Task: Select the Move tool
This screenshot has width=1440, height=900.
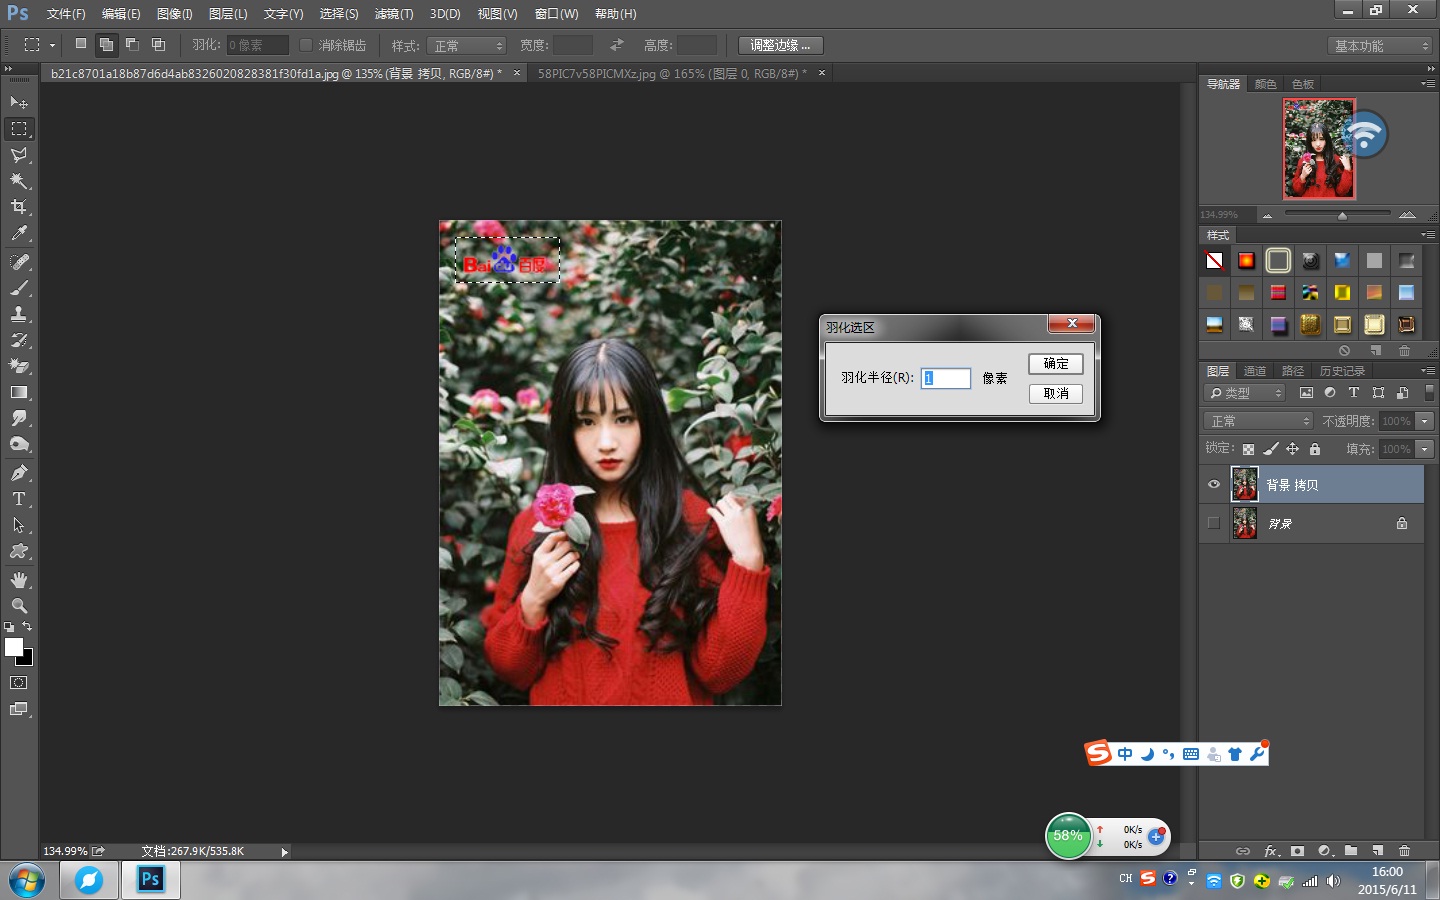Action: point(19,102)
